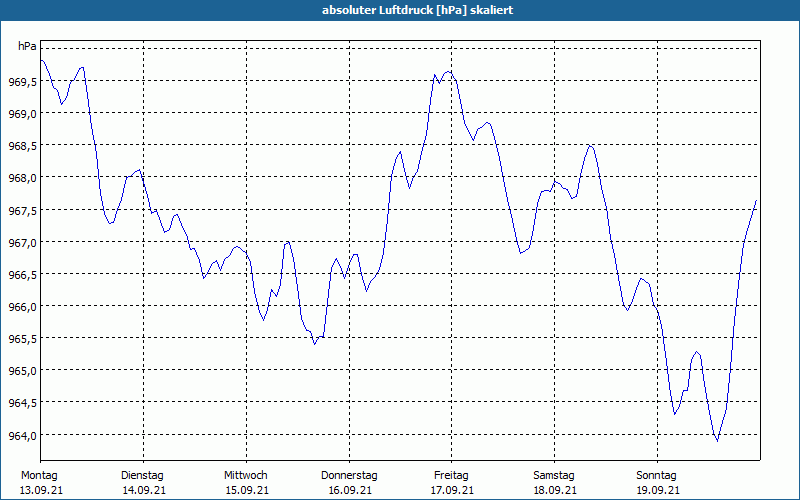Click the date label 17.09.21
The image size is (800, 500).
(x=453, y=490)
